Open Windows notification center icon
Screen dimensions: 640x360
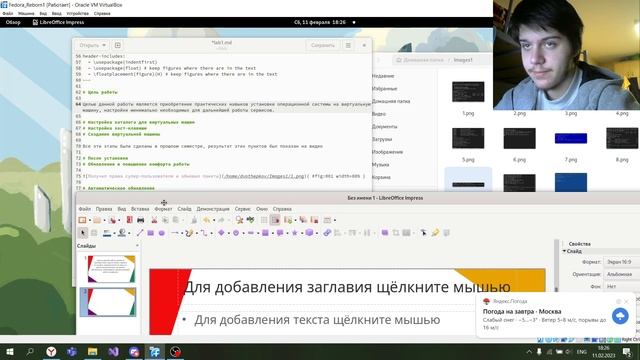[627, 351]
